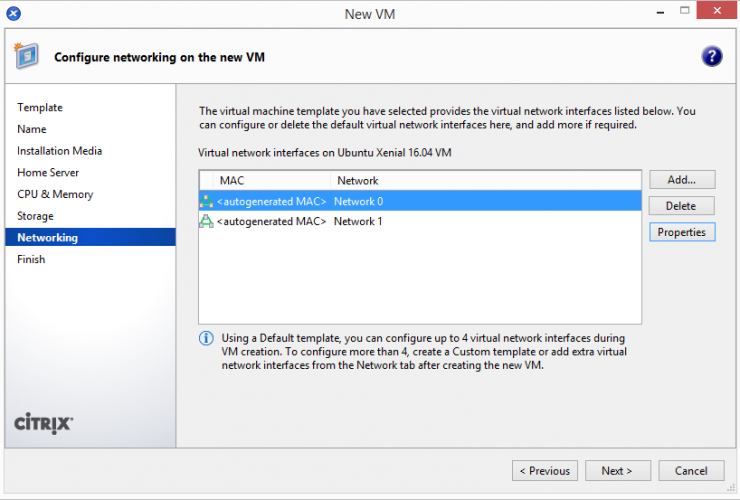
Task: Open Properties for selected interface
Action: coord(681,232)
